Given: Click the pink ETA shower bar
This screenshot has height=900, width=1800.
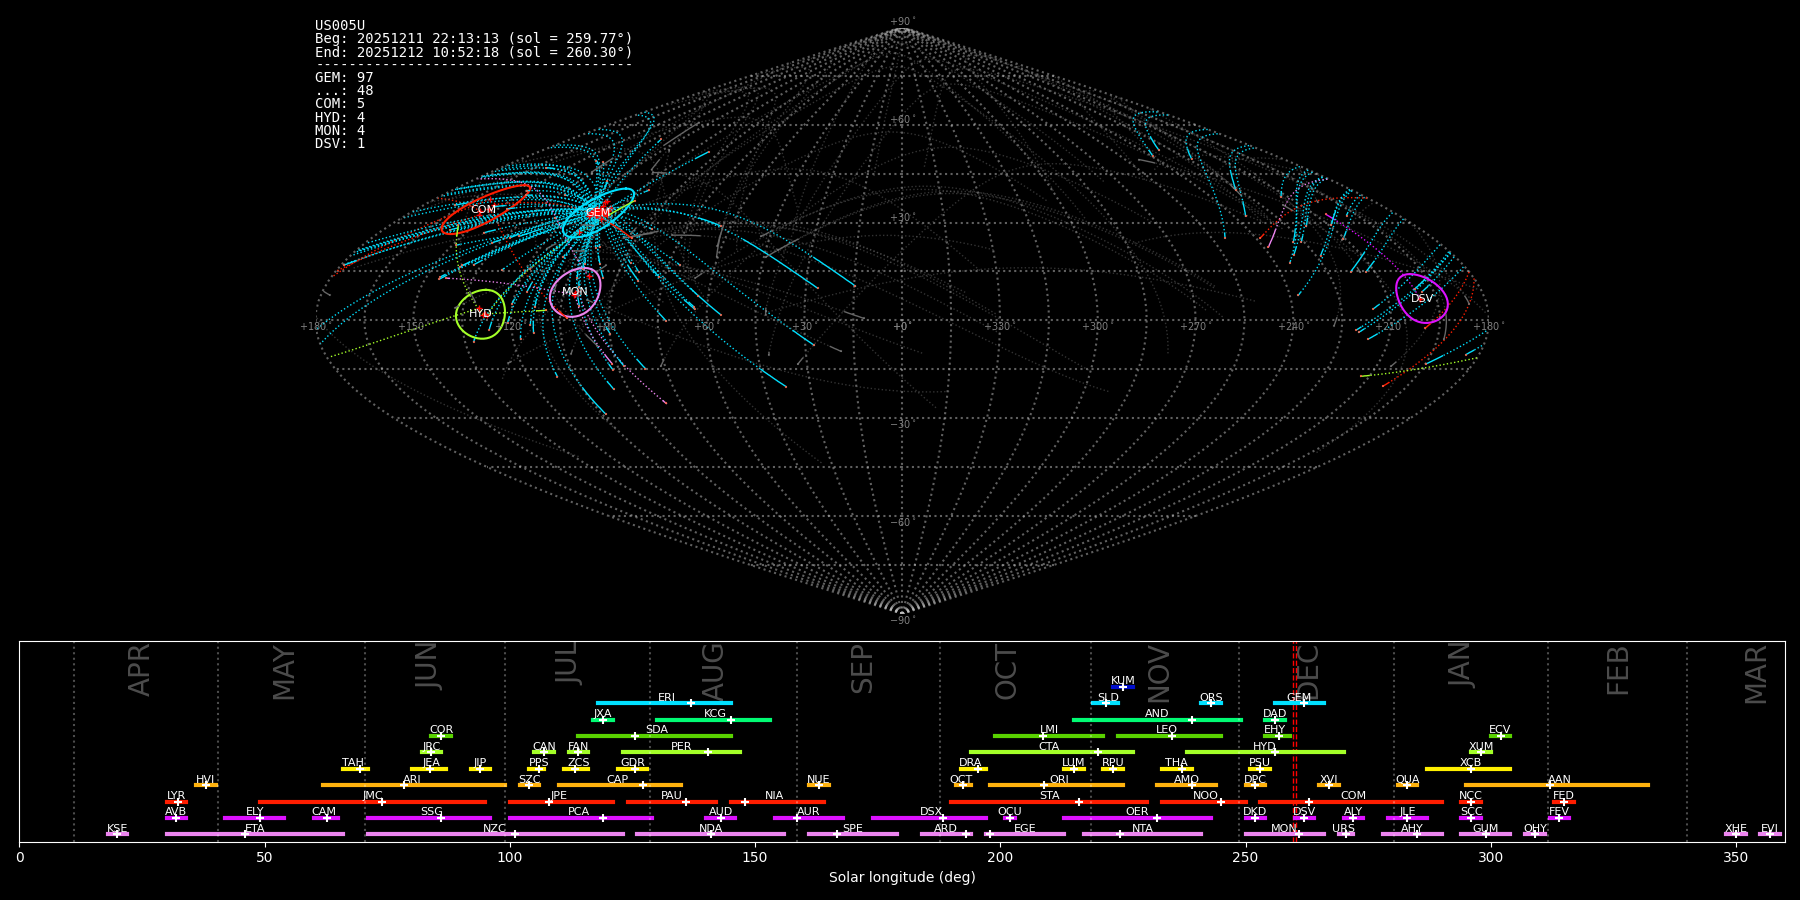Looking at the screenshot, I should point(255,834).
